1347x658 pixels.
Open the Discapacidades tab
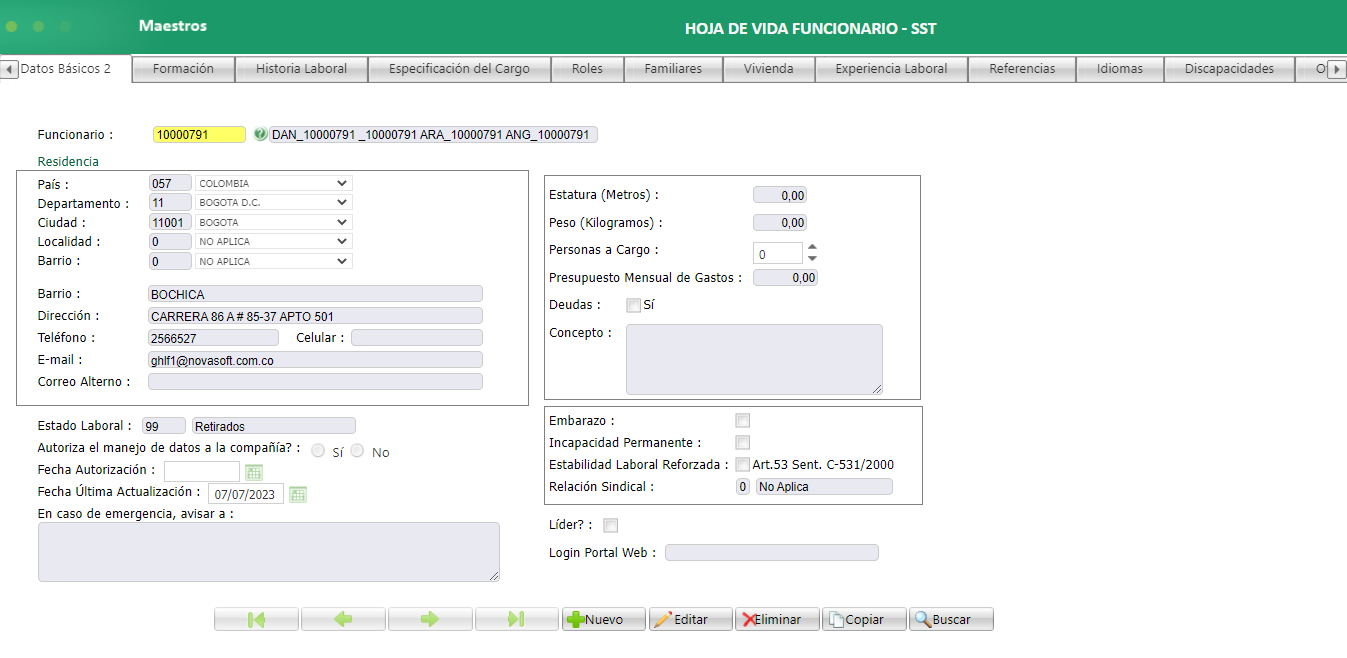(x=1229, y=69)
